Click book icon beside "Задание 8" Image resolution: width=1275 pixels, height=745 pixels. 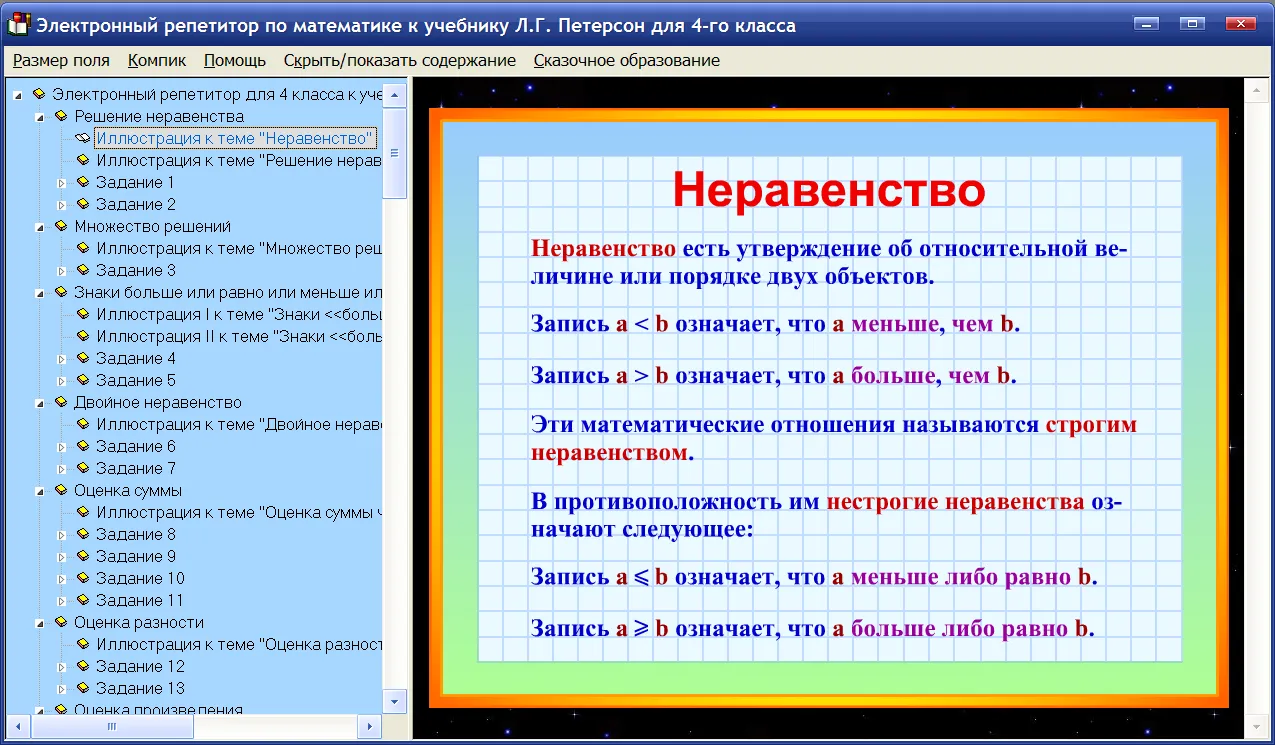pyautogui.click(x=84, y=534)
